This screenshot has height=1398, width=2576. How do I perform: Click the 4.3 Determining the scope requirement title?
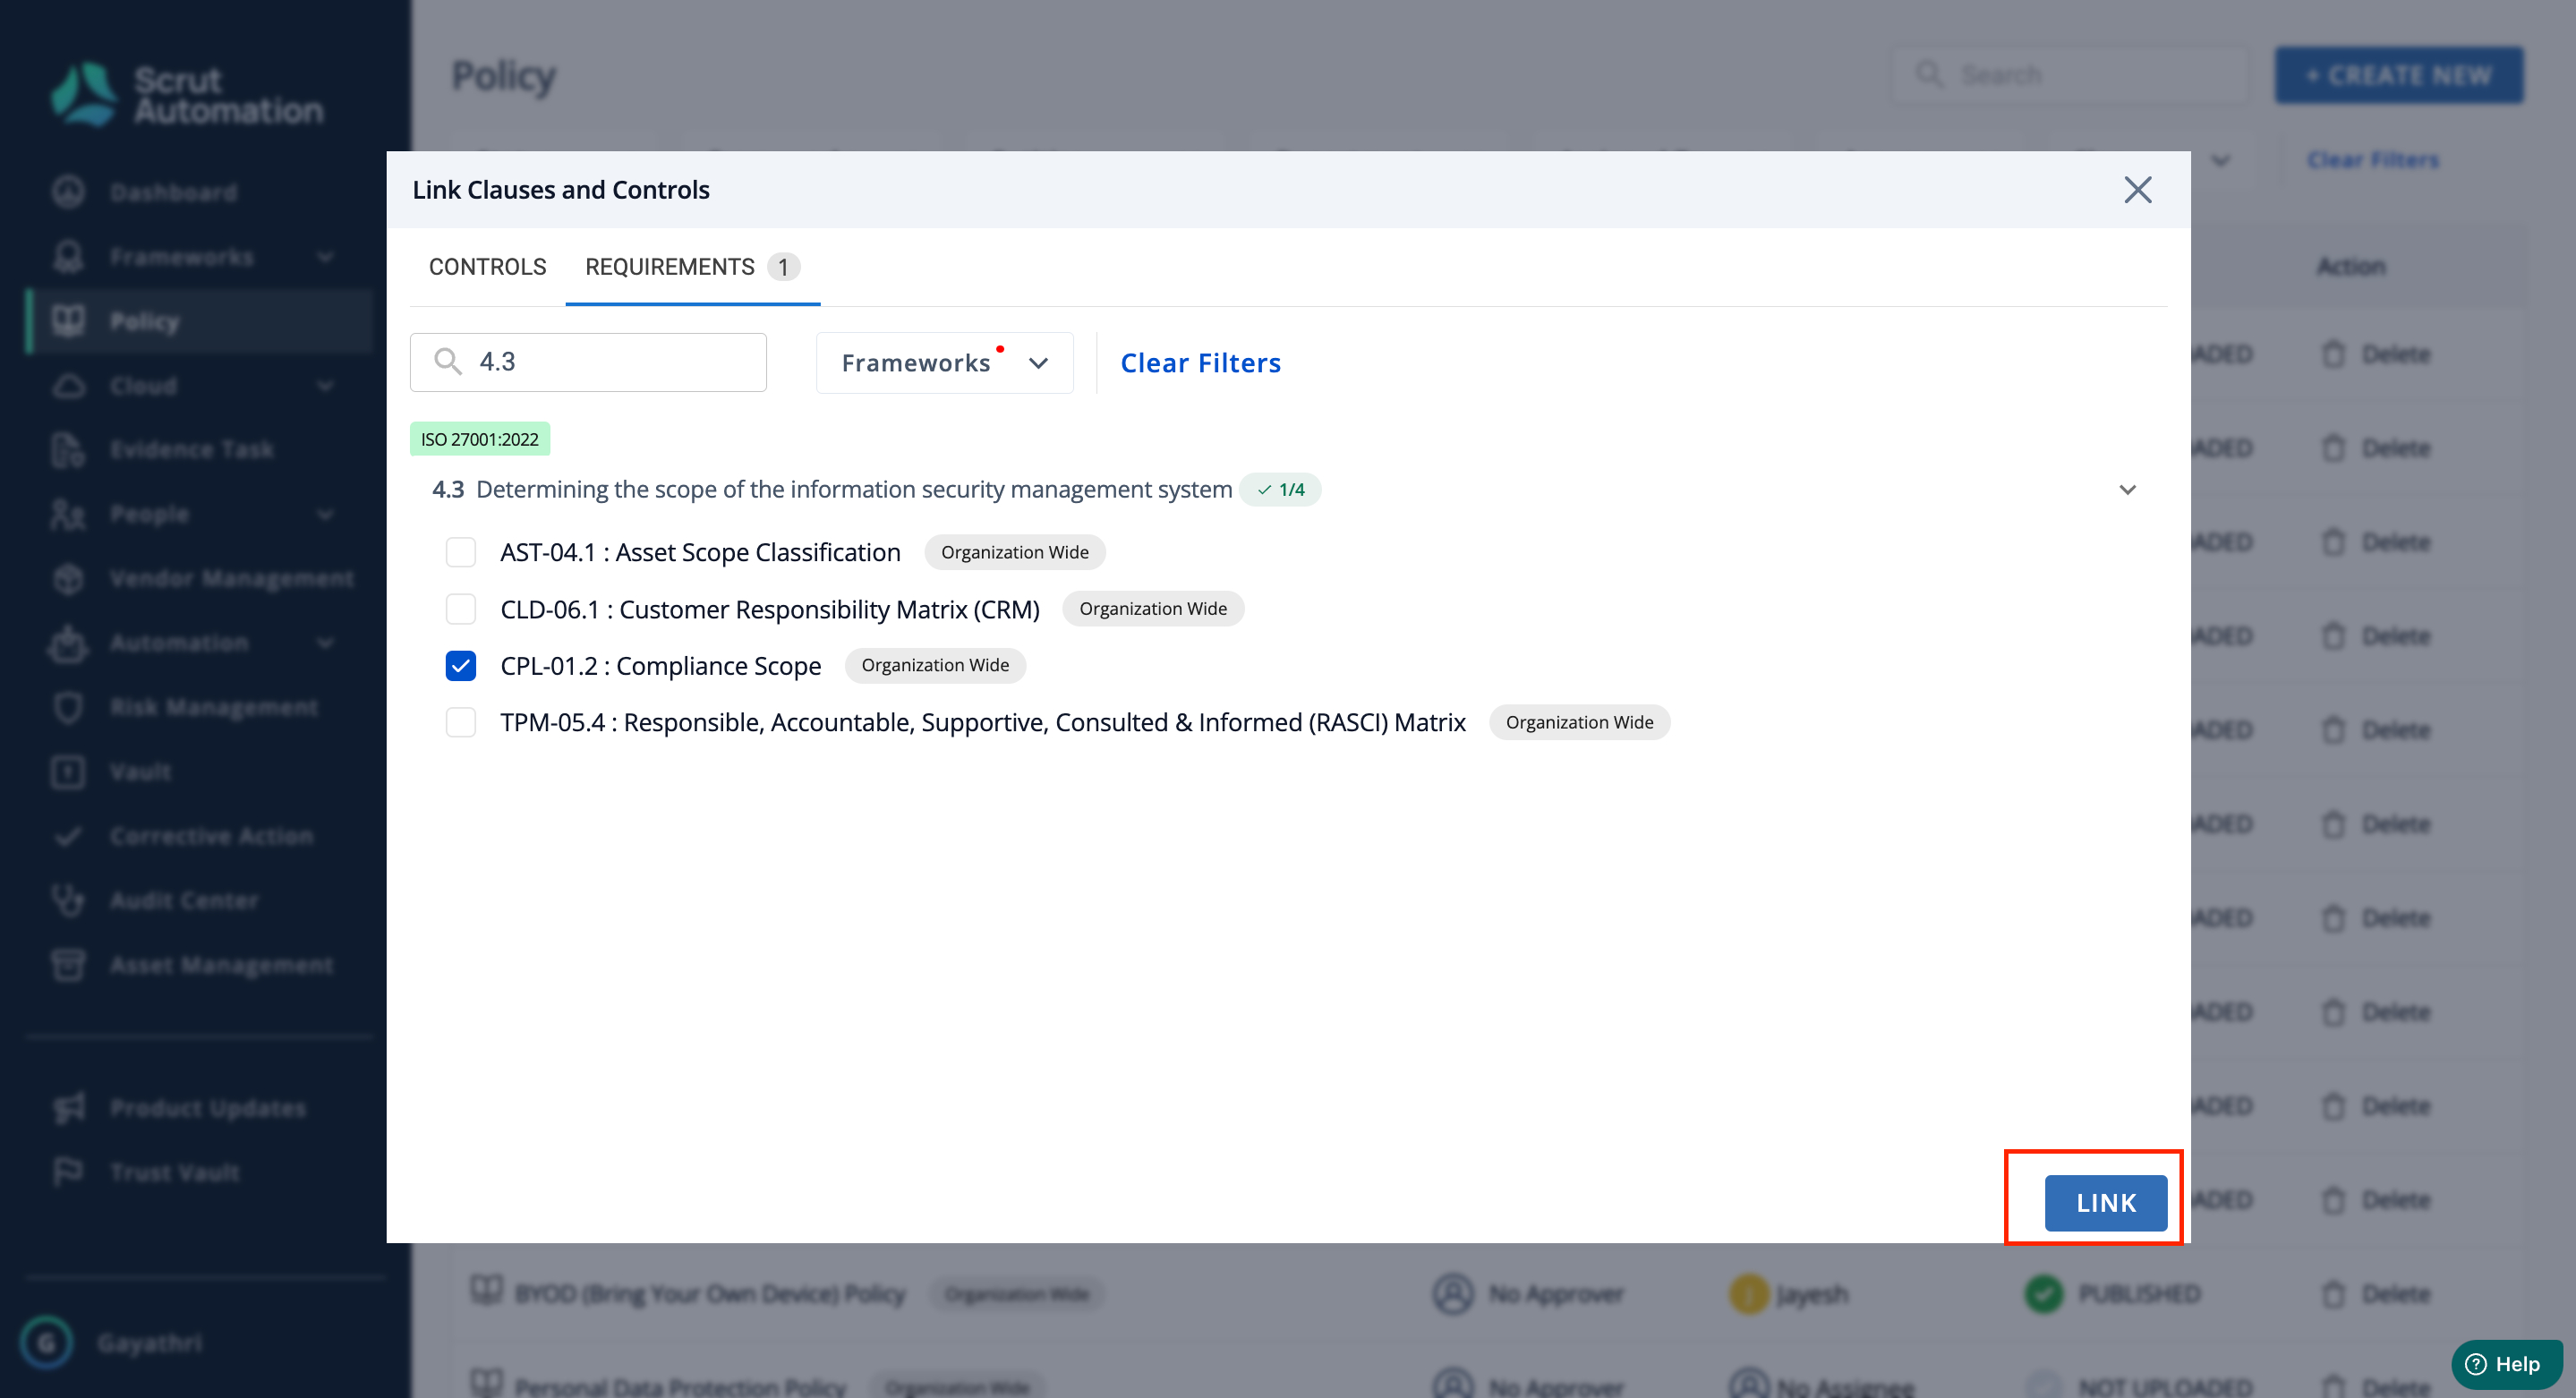(x=832, y=490)
